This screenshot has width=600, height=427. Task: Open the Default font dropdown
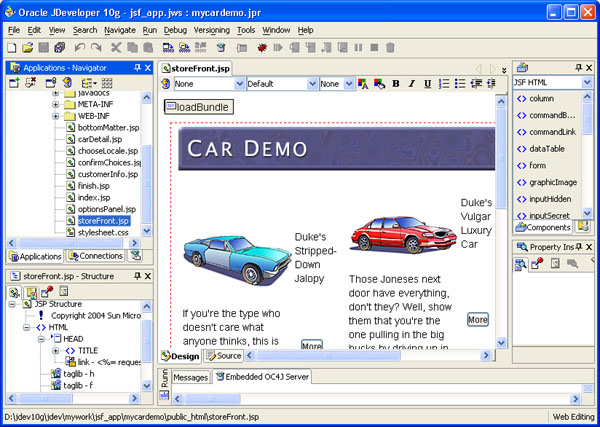(313, 84)
